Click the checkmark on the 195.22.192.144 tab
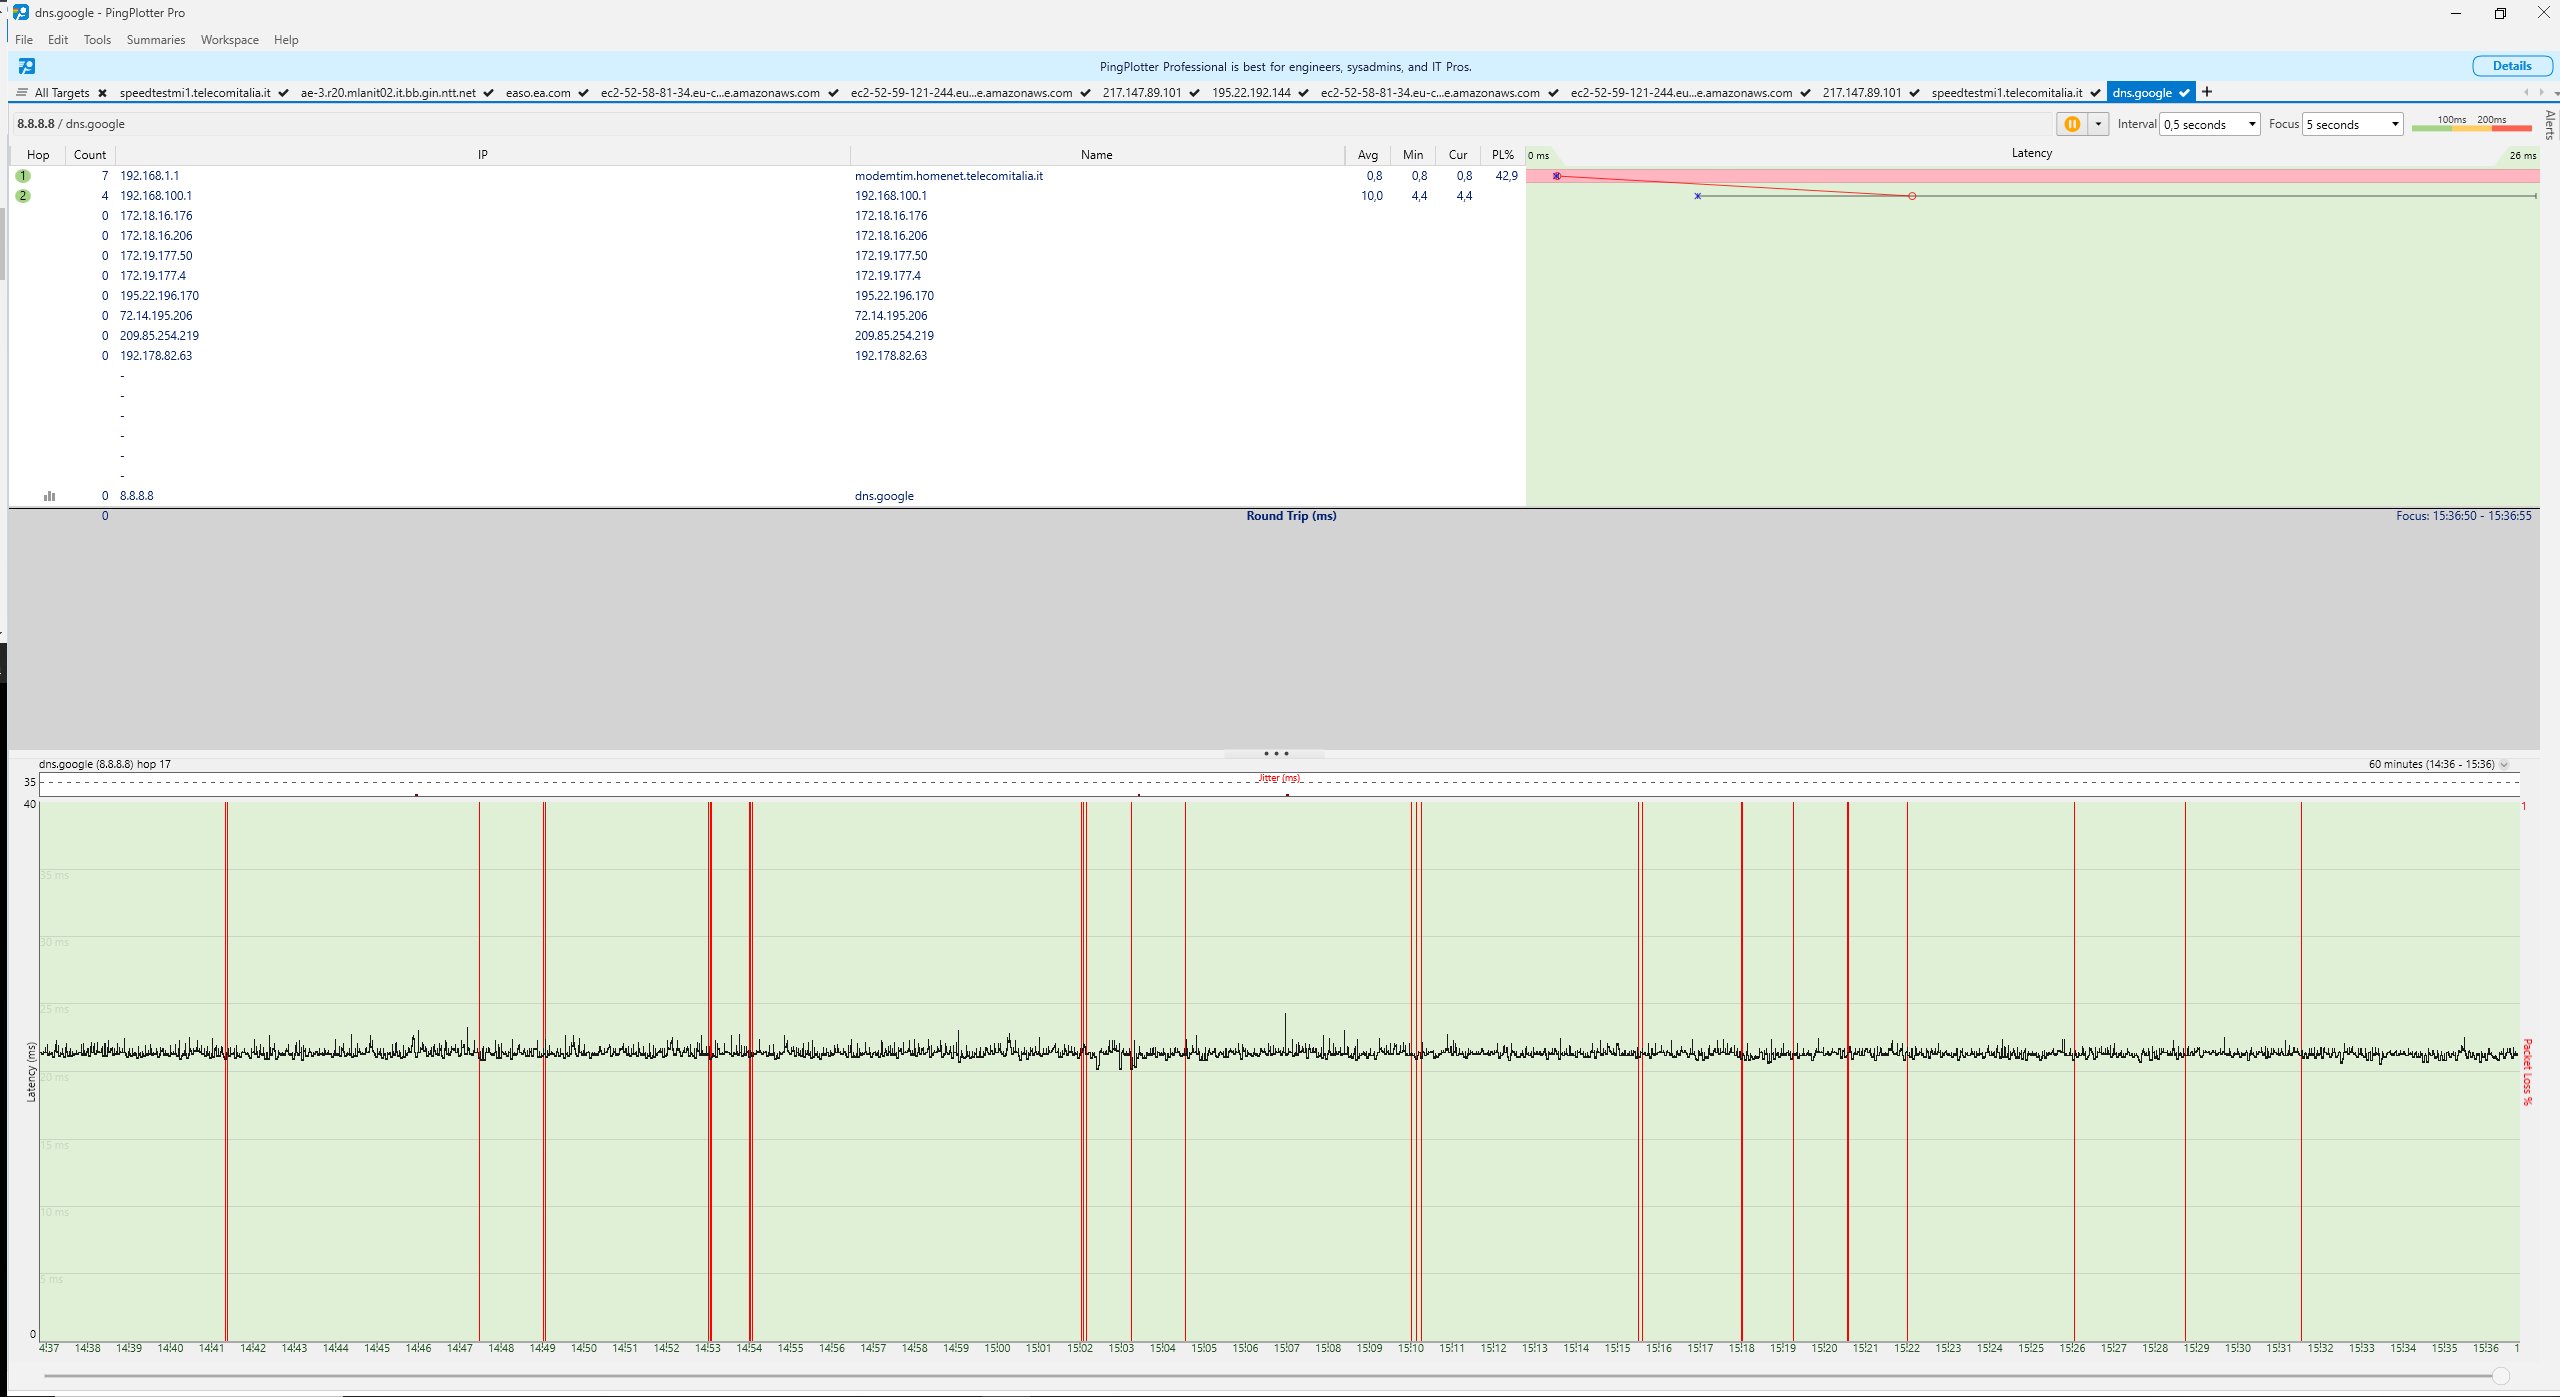Screen dimensions: 2560x1397 click(1303, 93)
